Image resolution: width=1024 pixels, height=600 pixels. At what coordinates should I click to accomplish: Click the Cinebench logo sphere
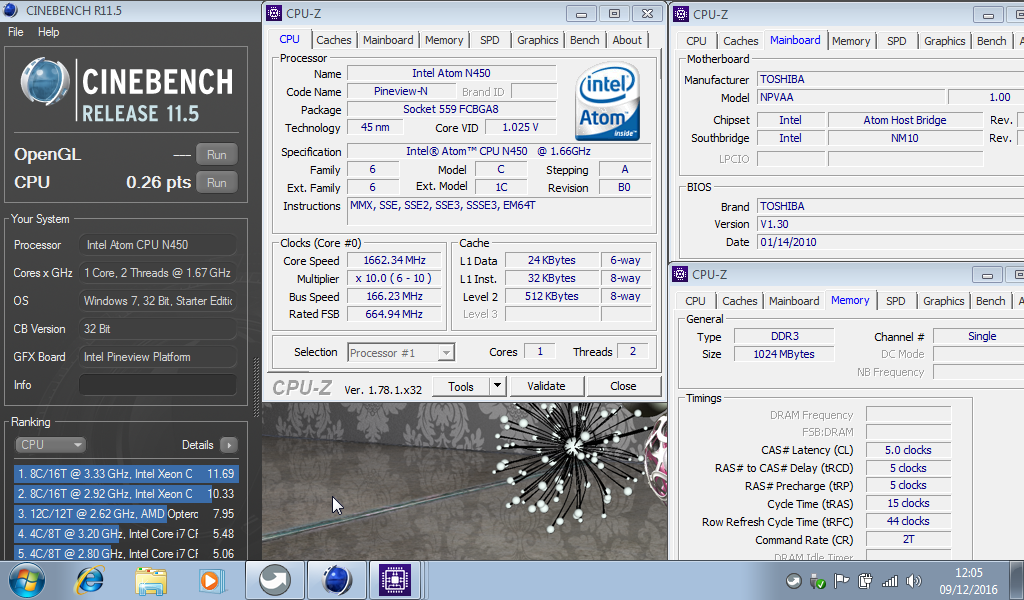point(45,83)
